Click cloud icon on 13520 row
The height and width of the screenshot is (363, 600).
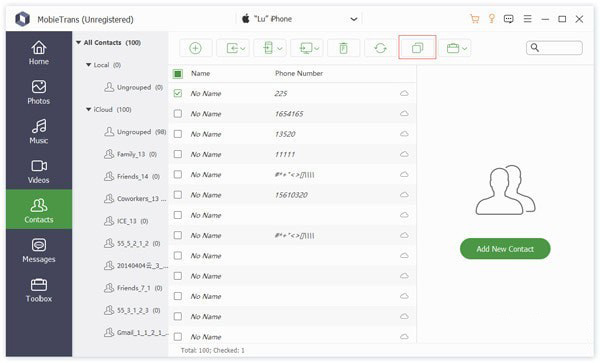pyautogui.click(x=404, y=134)
